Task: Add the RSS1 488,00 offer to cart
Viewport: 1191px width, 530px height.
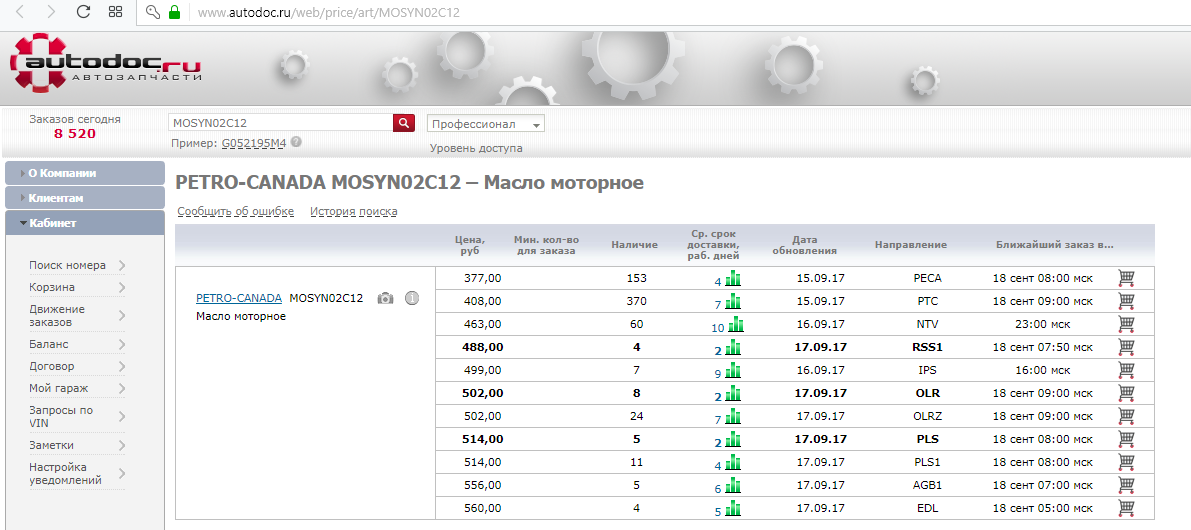Action: pos(1126,347)
